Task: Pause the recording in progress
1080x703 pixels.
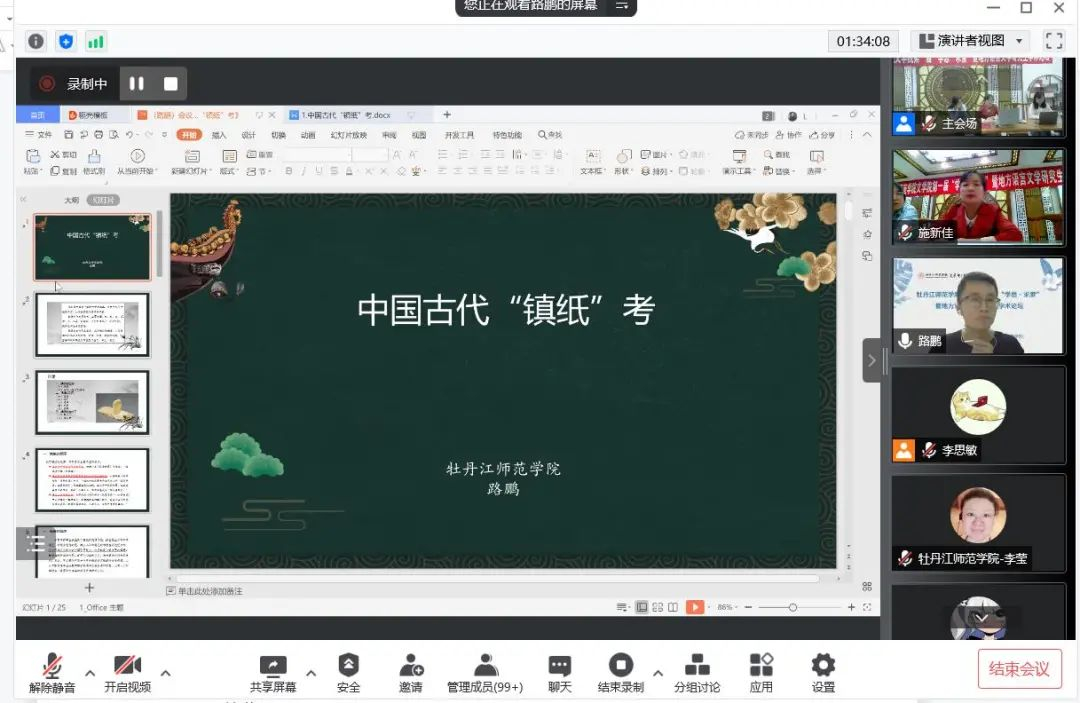Action: pos(137,84)
